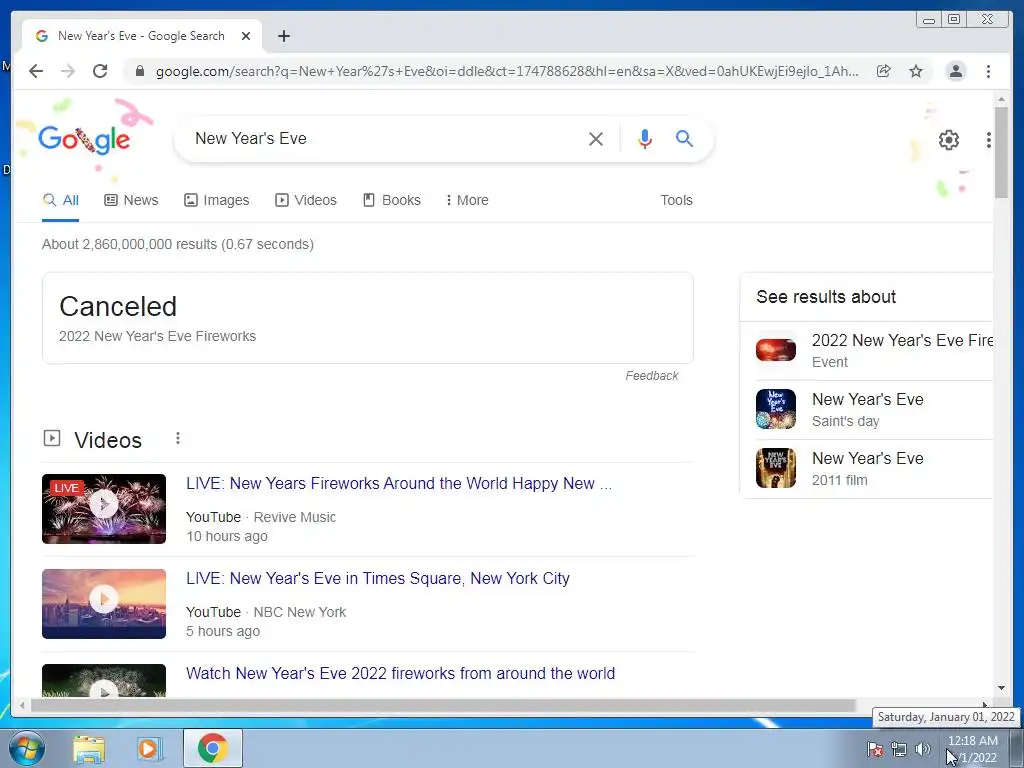Open Google quick settings gear
1024x768 pixels.
pos(948,140)
